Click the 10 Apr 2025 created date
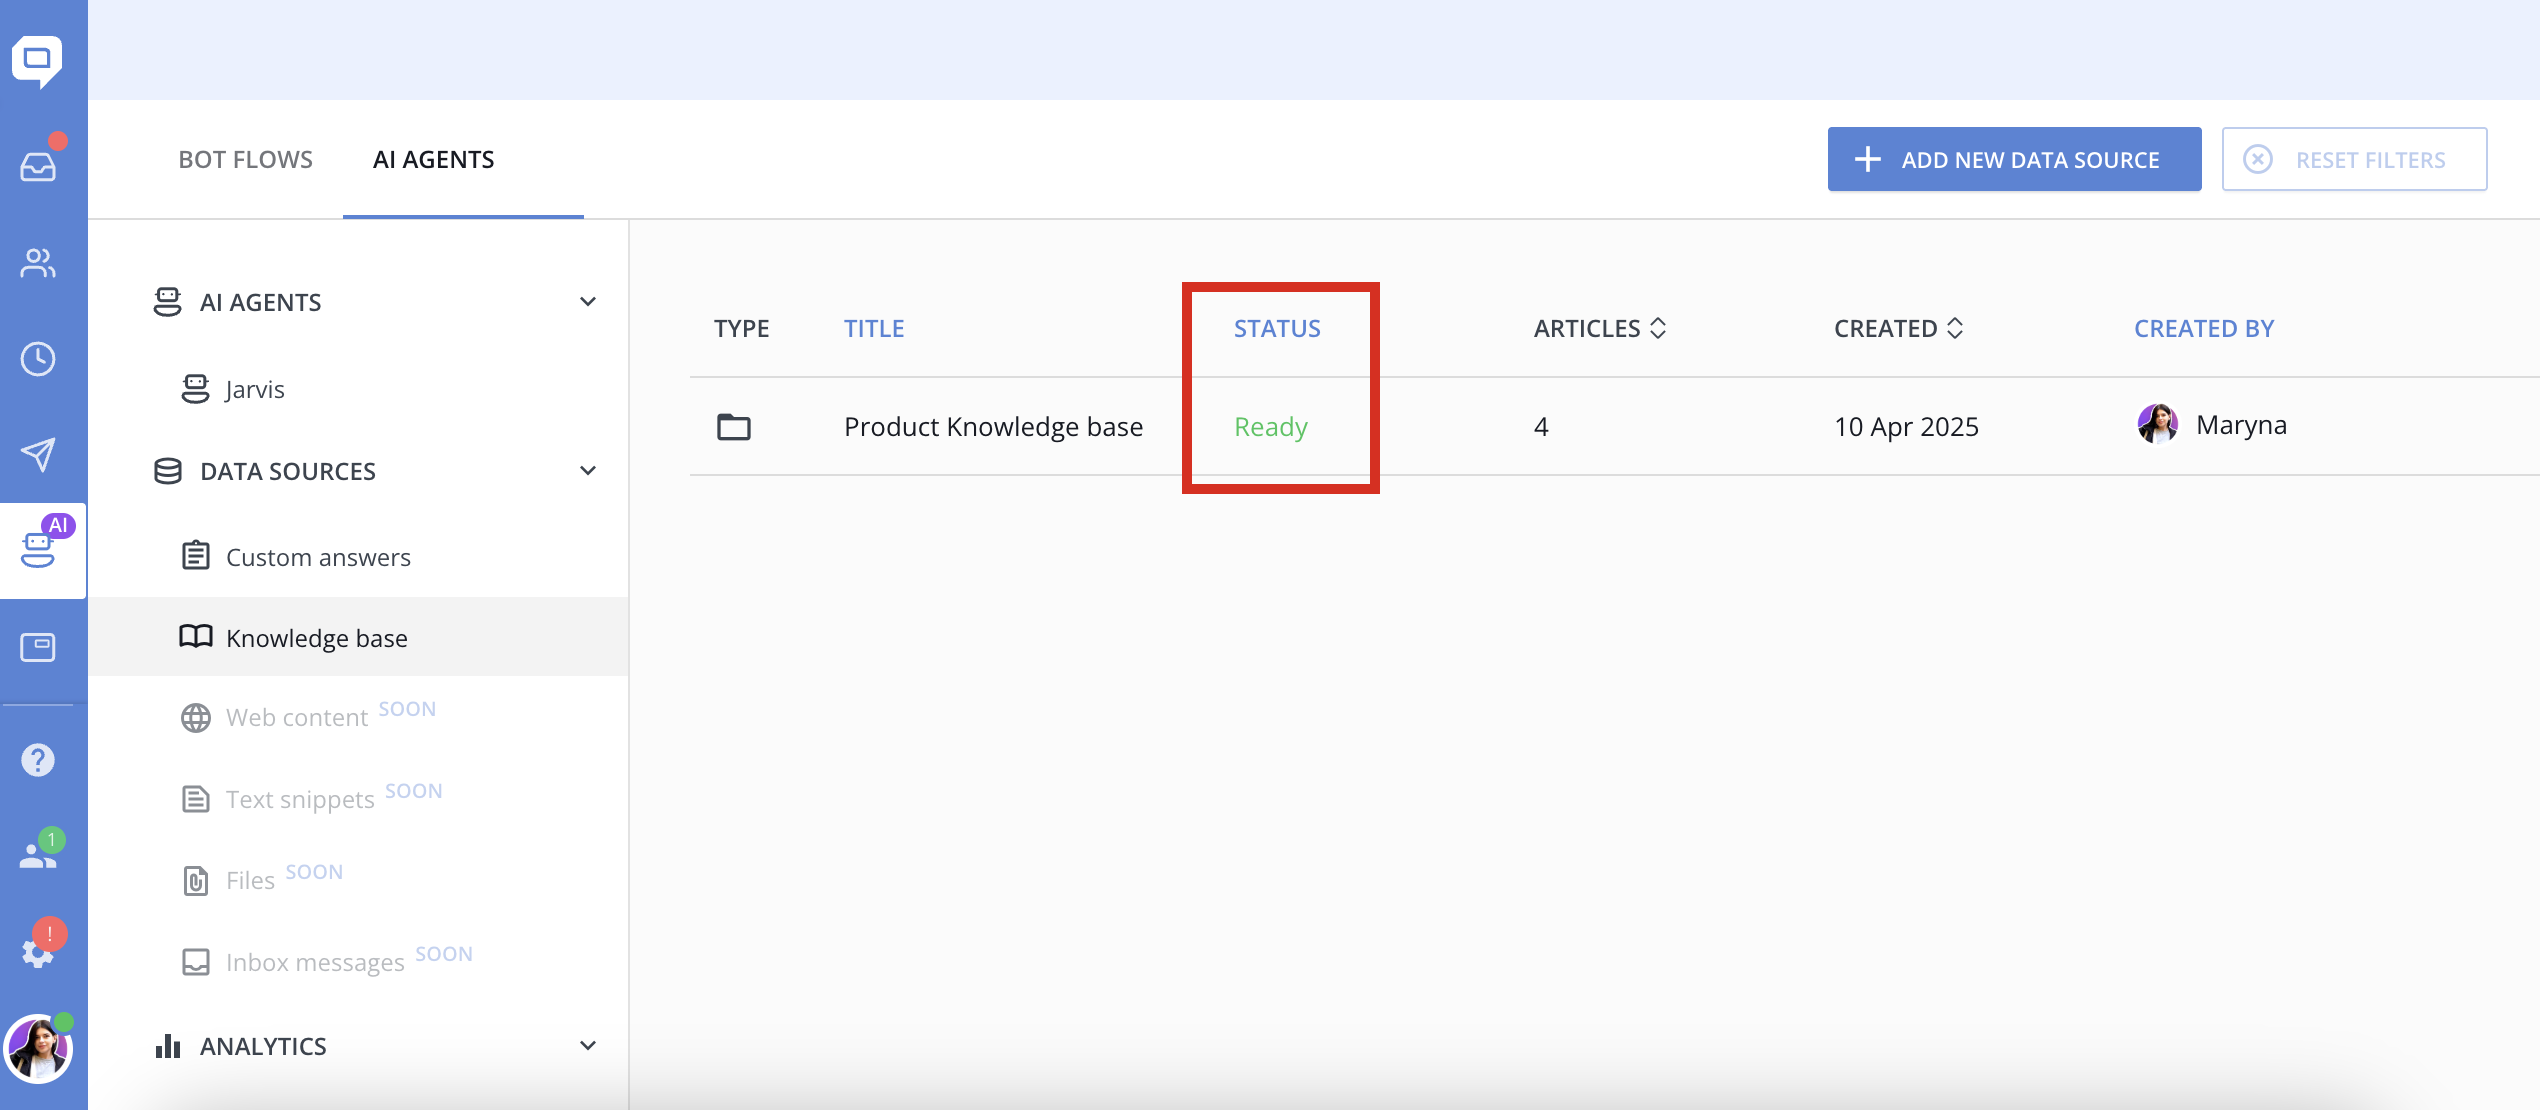2540x1110 pixels. coord(1906,427)
